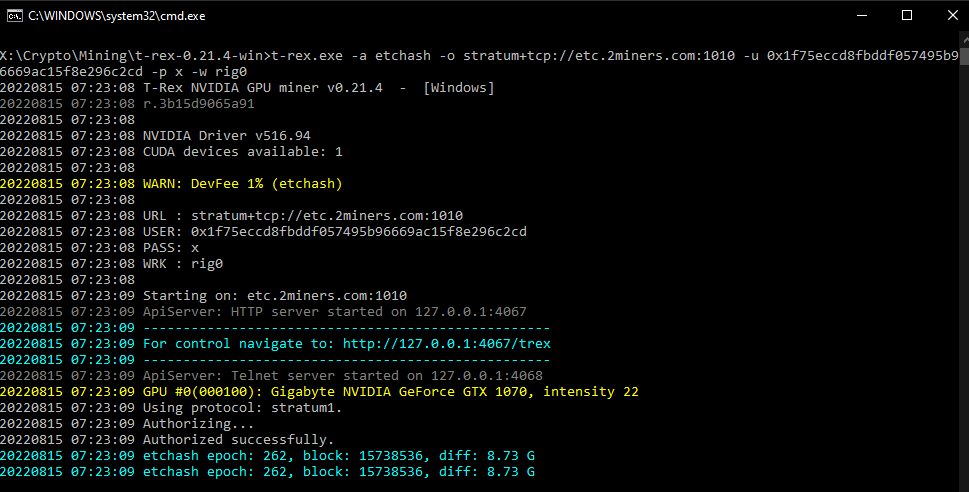
Task: Click the yellow WARN: DevFee 1% line
Action: click(x=243, y=184)
